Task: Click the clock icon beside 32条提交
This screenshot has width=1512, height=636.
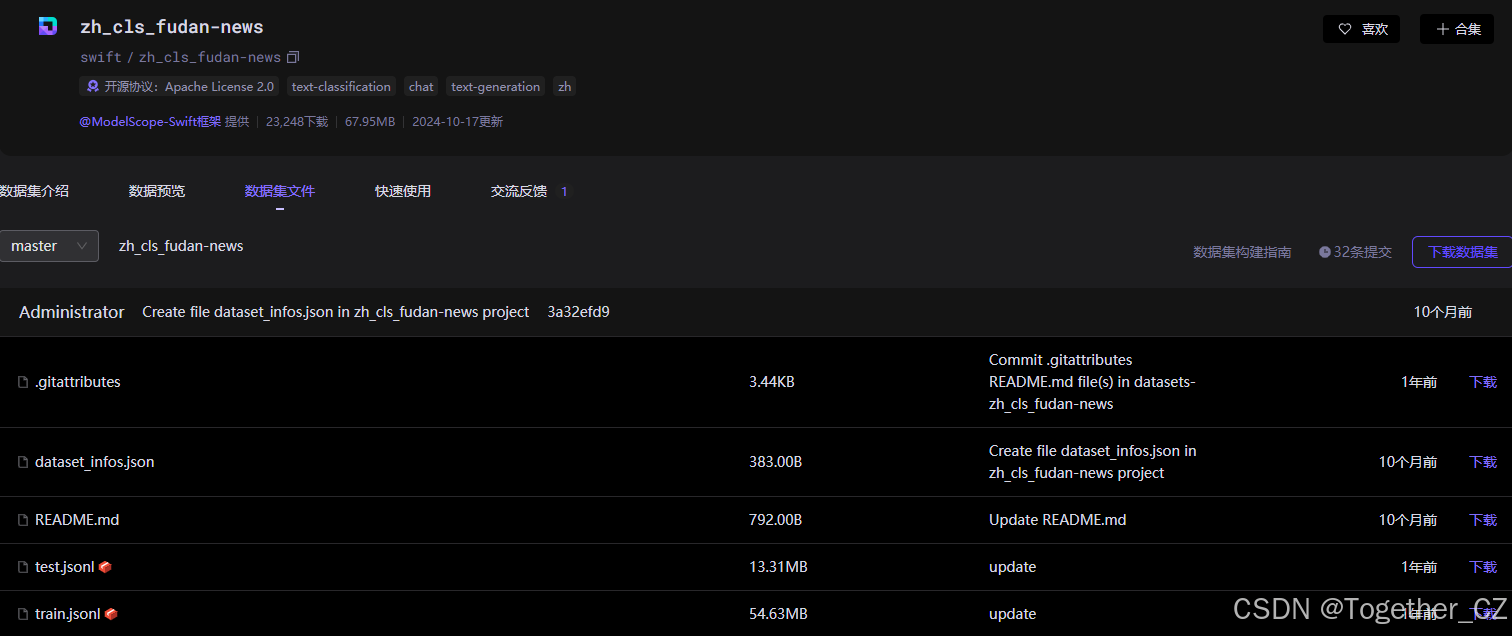Action: [1325, 252]
